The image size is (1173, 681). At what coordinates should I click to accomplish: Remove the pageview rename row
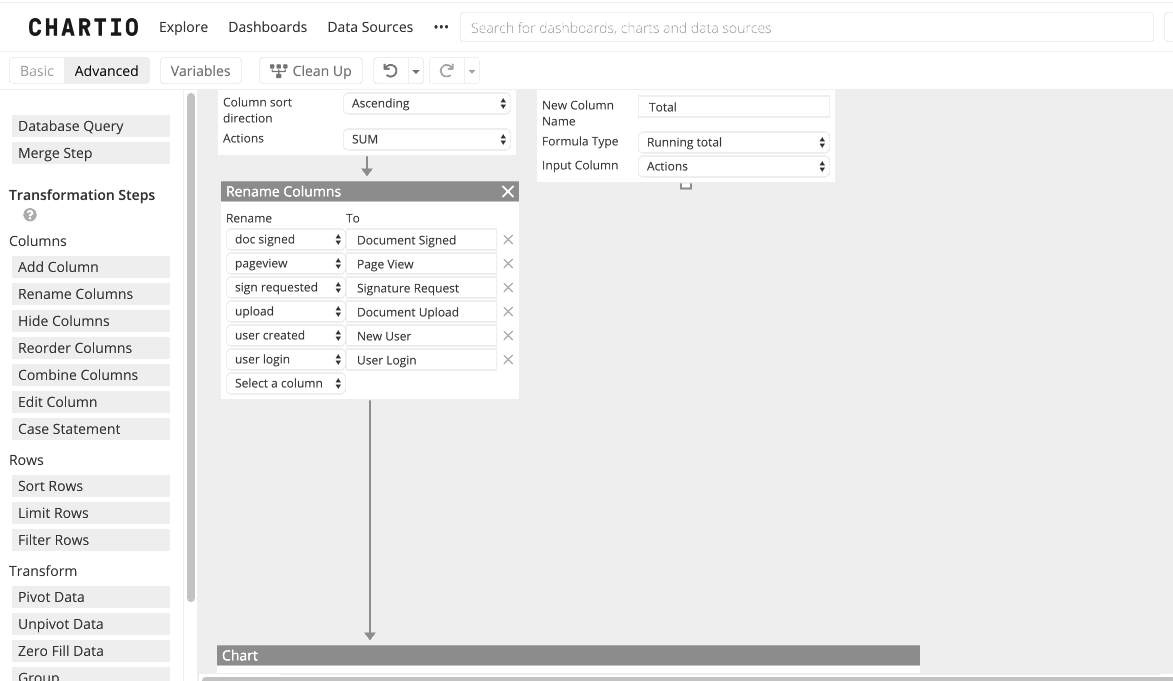click(x=508, y=263)
